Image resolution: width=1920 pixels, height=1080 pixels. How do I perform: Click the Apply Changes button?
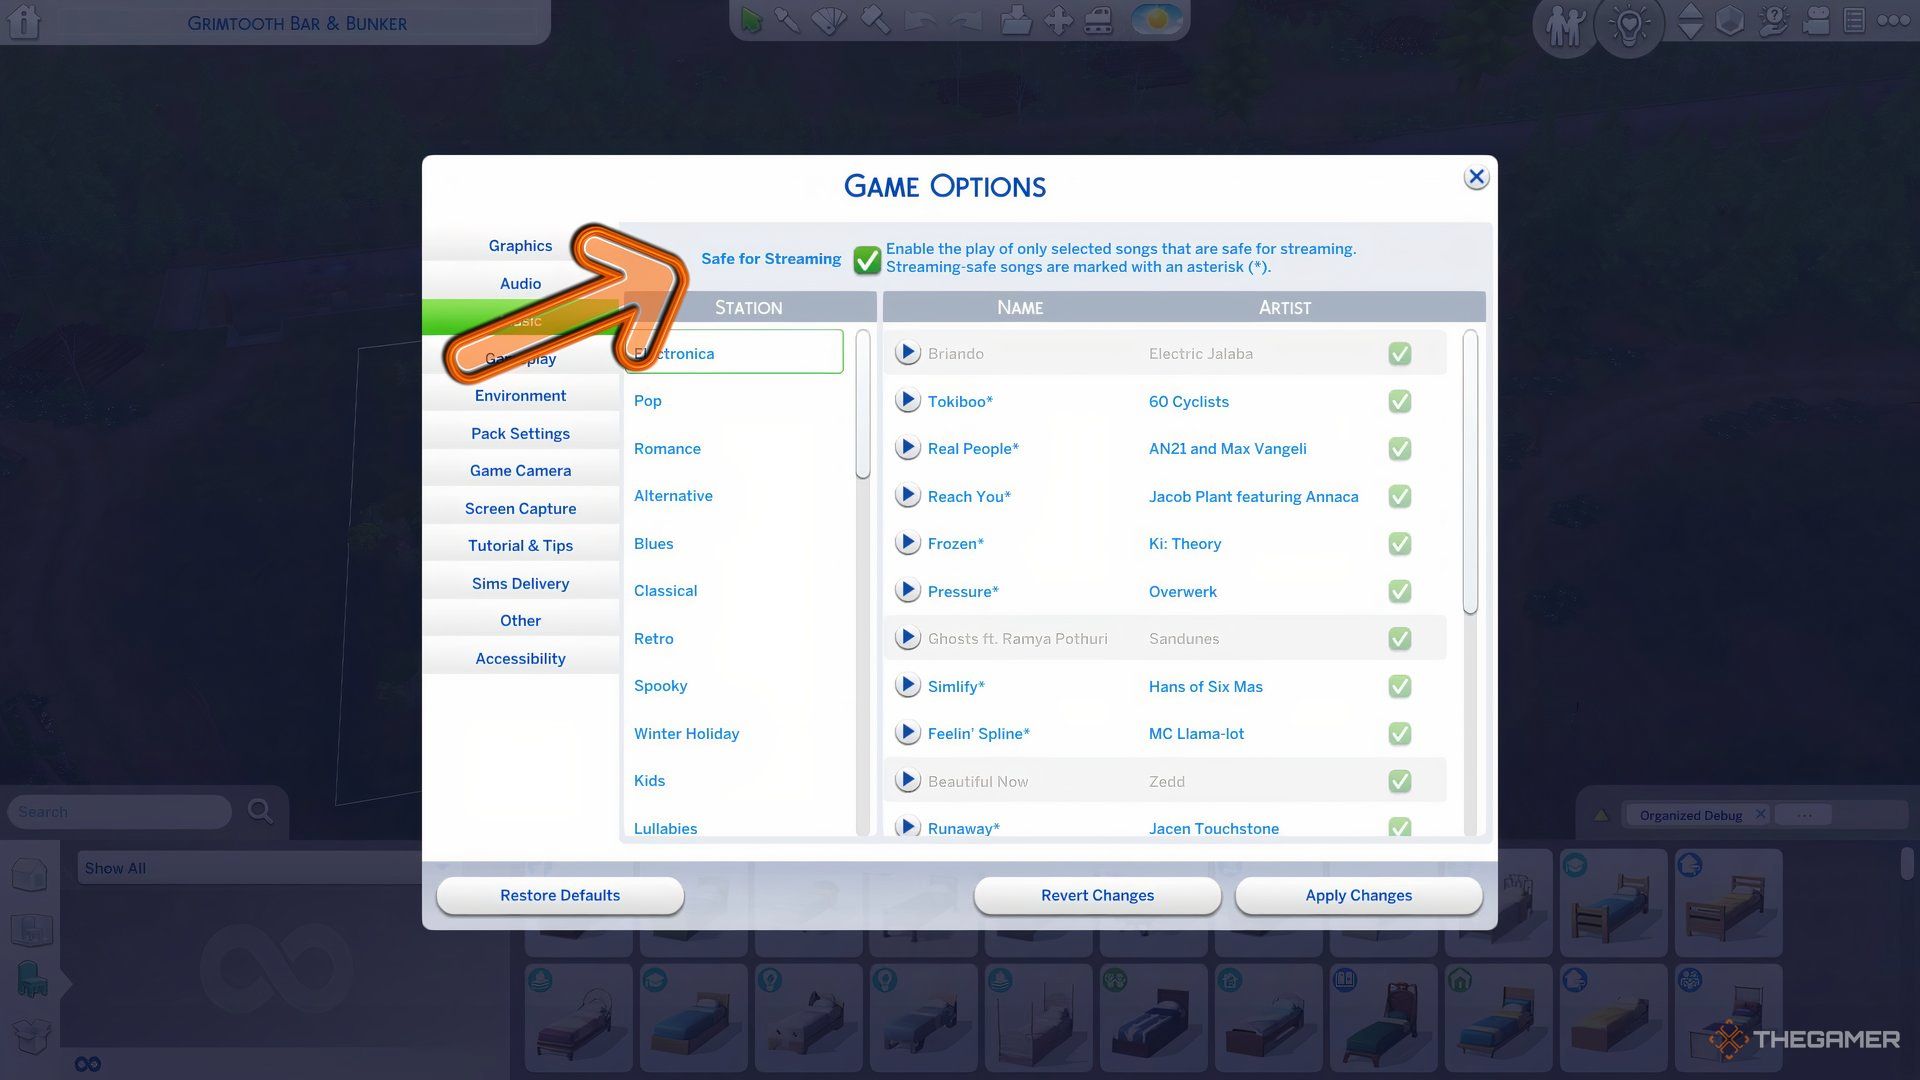1358,895
